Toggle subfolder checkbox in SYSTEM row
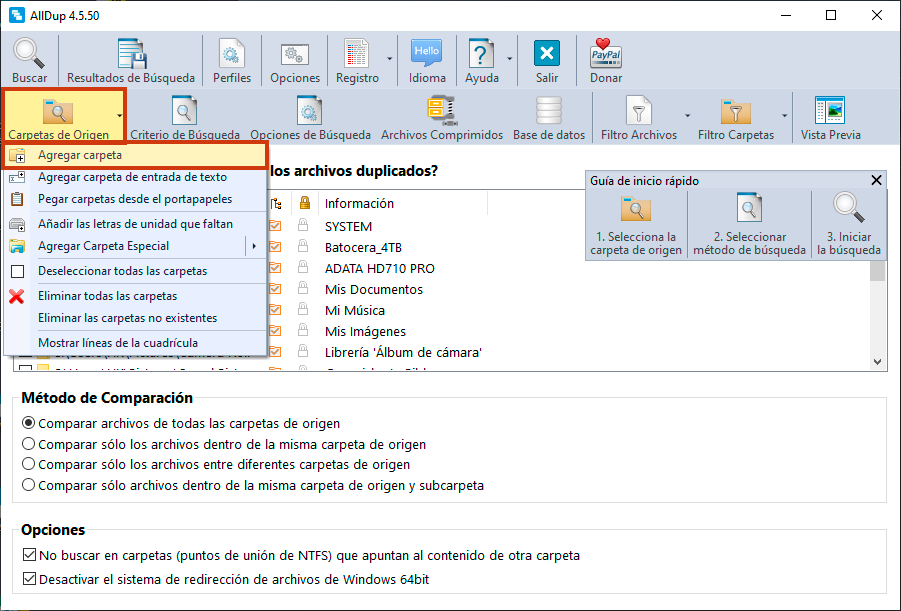The height and width of the screenshot is (611, 901). coord(275,226)
